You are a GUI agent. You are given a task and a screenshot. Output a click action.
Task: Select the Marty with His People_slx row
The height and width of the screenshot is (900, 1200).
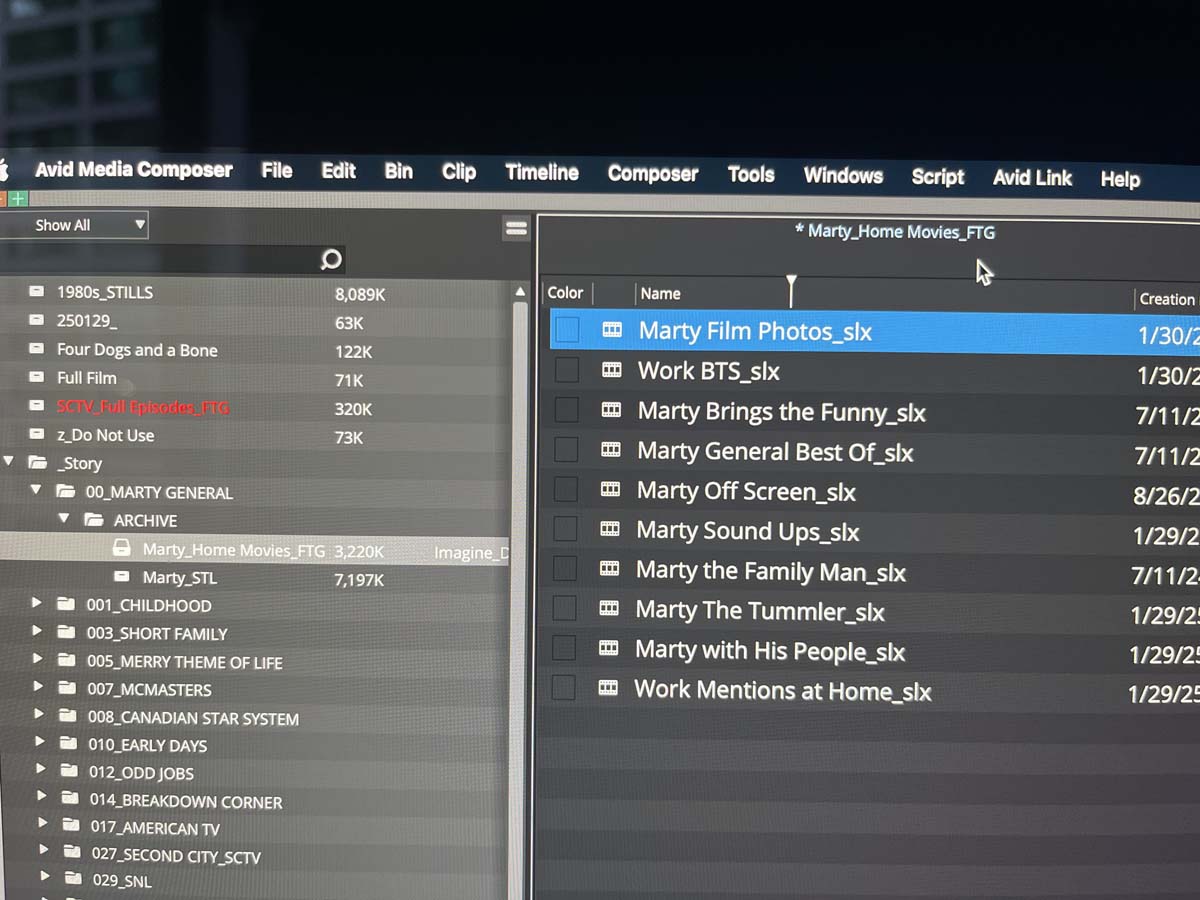(x=875, y=651)
